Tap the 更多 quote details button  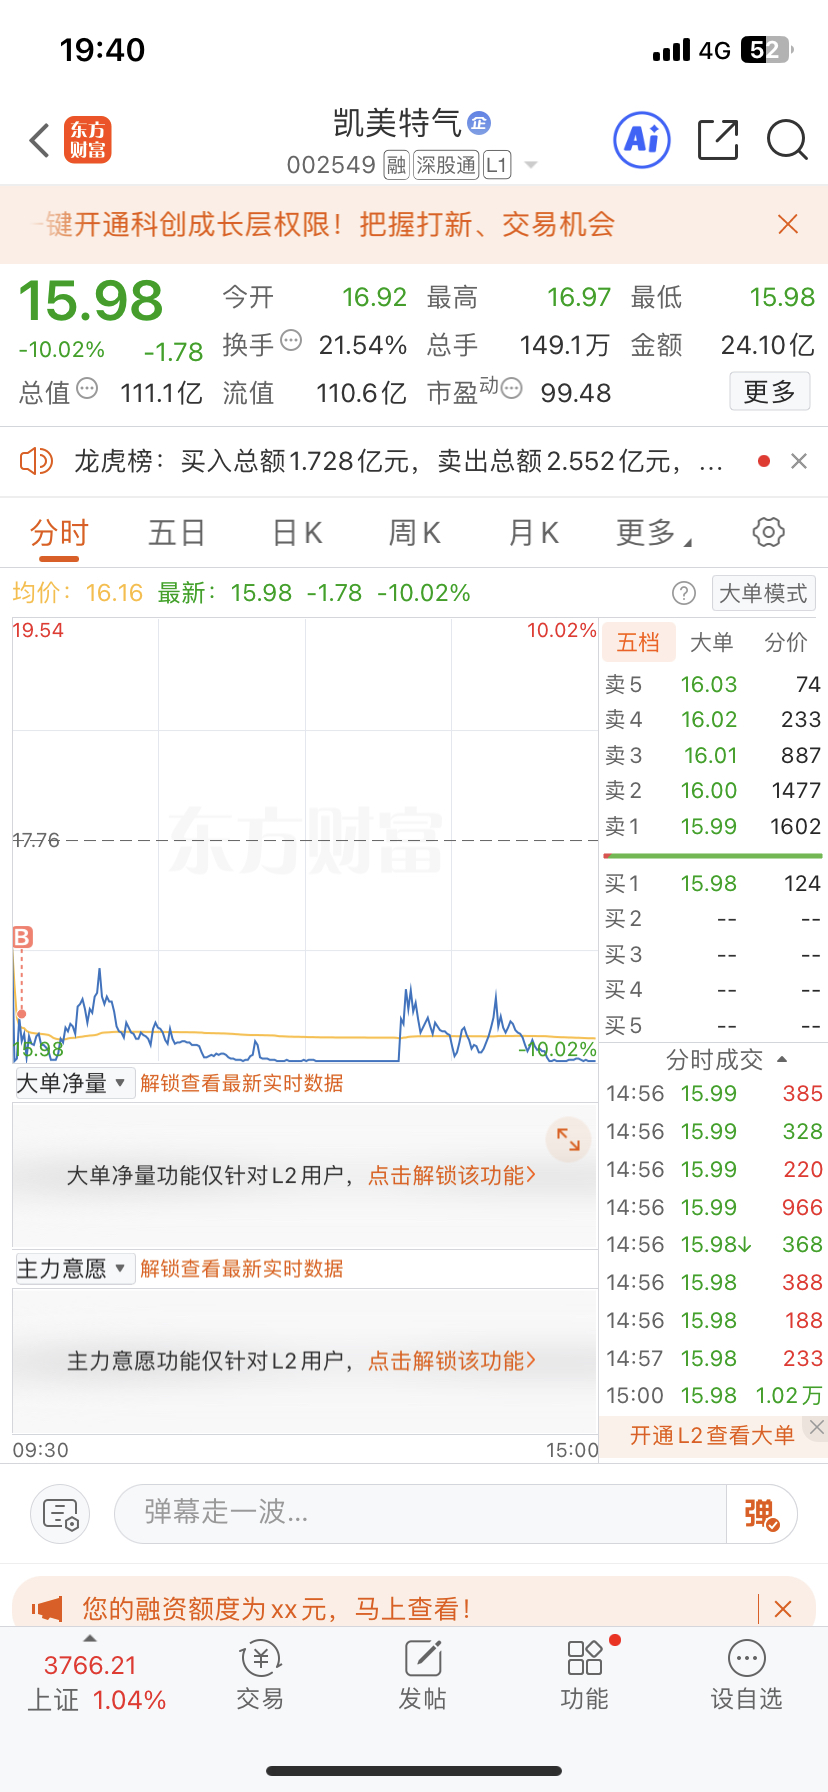pos(769,391)
